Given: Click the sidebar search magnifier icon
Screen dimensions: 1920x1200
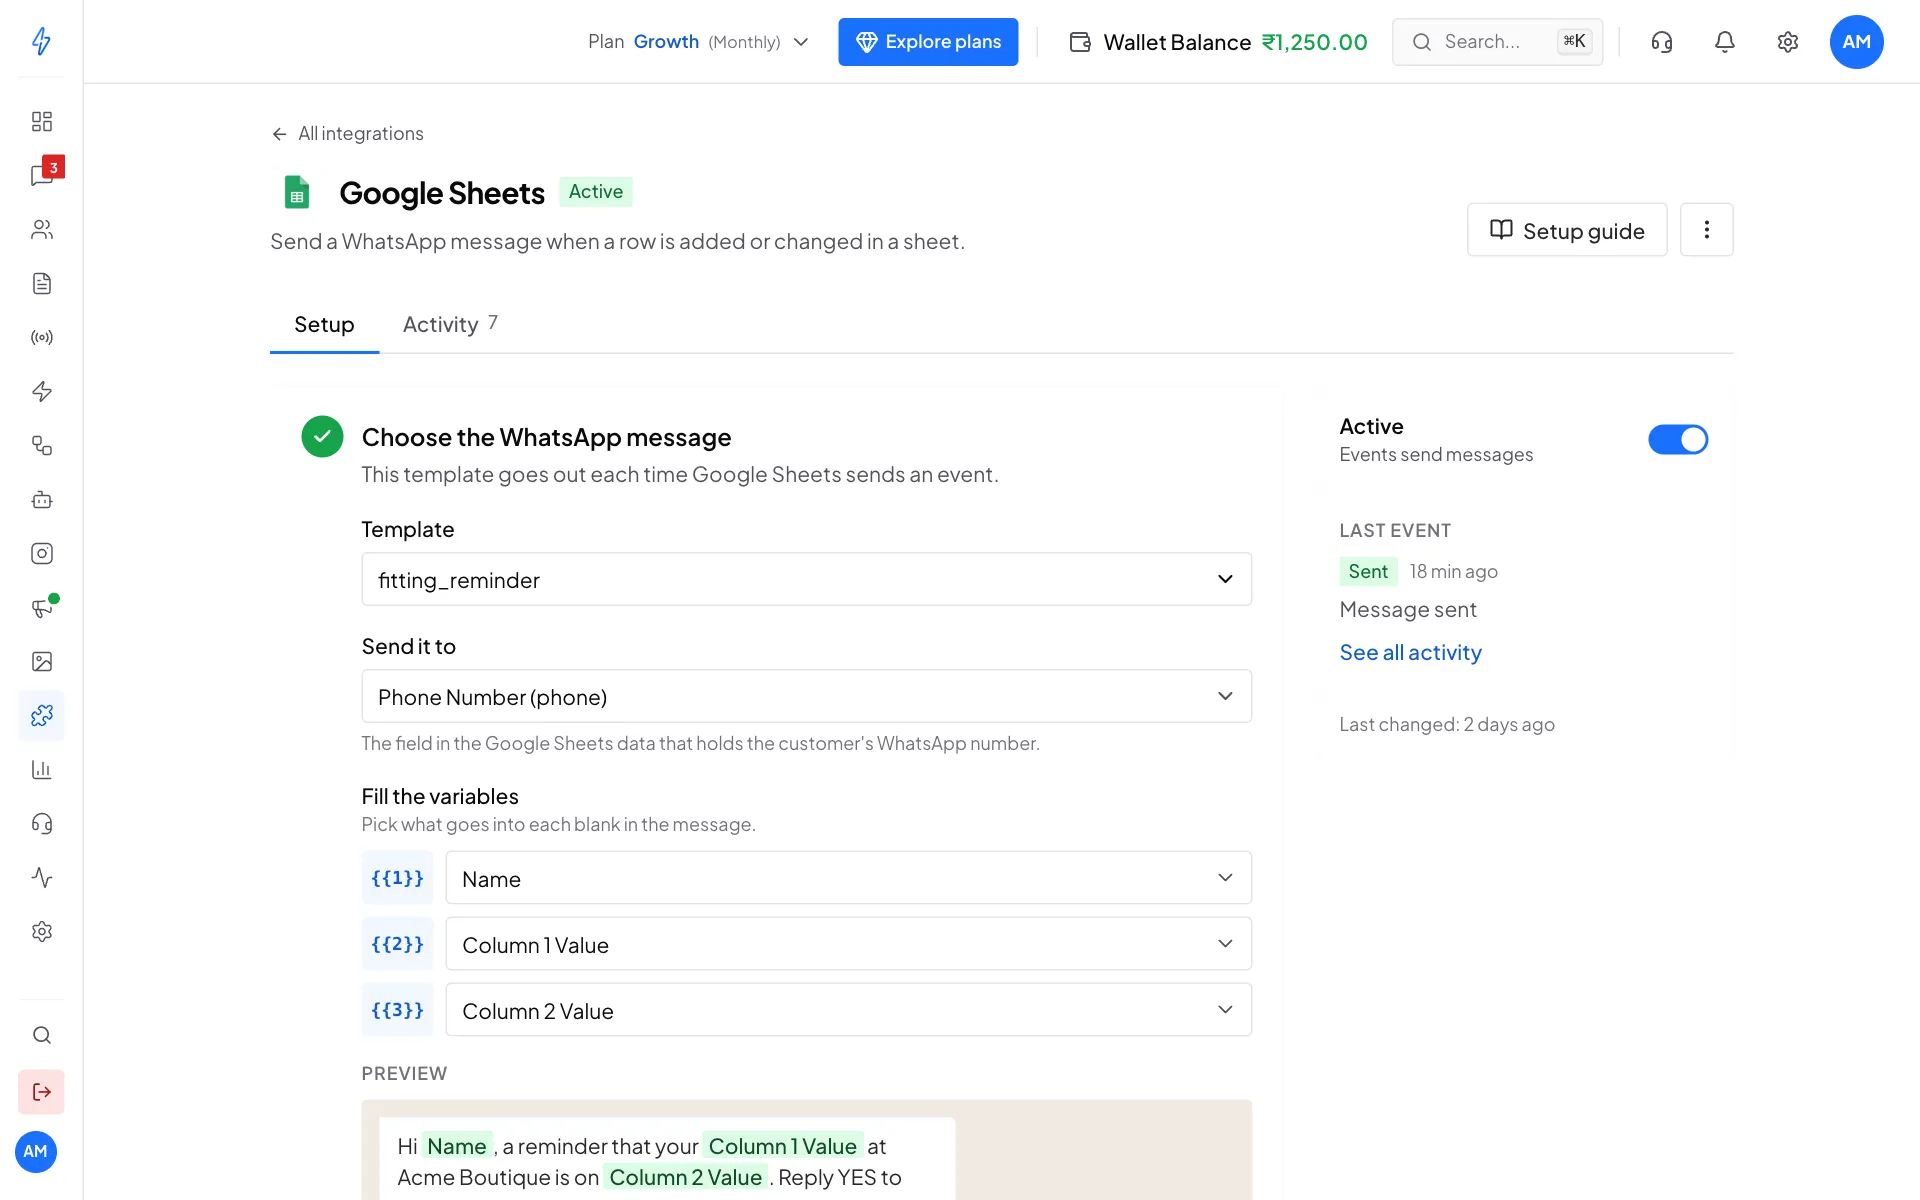Looking at the screenshot, I should (x=41, y=1035).
